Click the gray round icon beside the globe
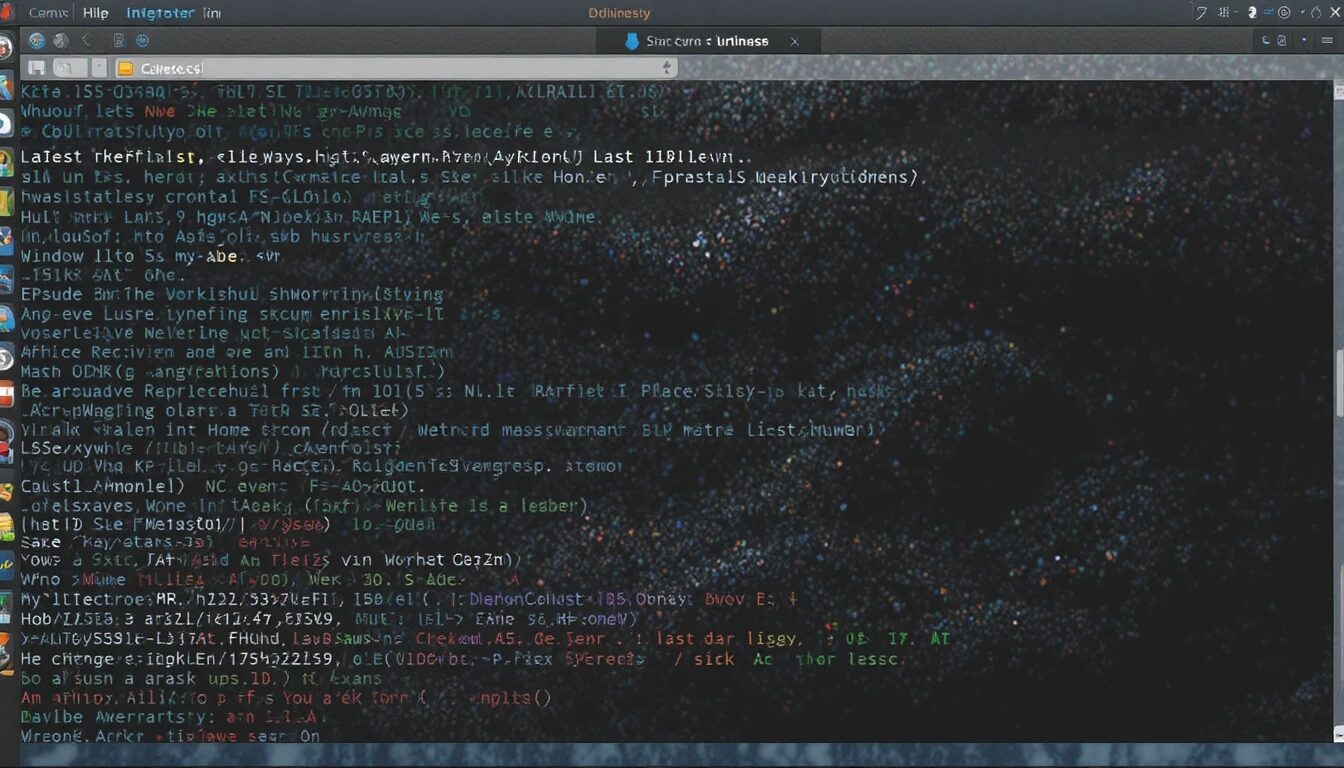Image resolution: width=1344 pixels, height=768 pixels. tap(60, 41)
